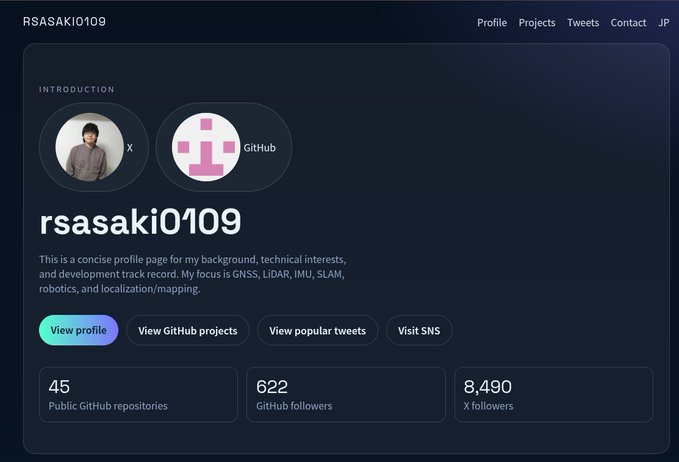
Task: Select the Visit SNS button
Action: (419, 330)
